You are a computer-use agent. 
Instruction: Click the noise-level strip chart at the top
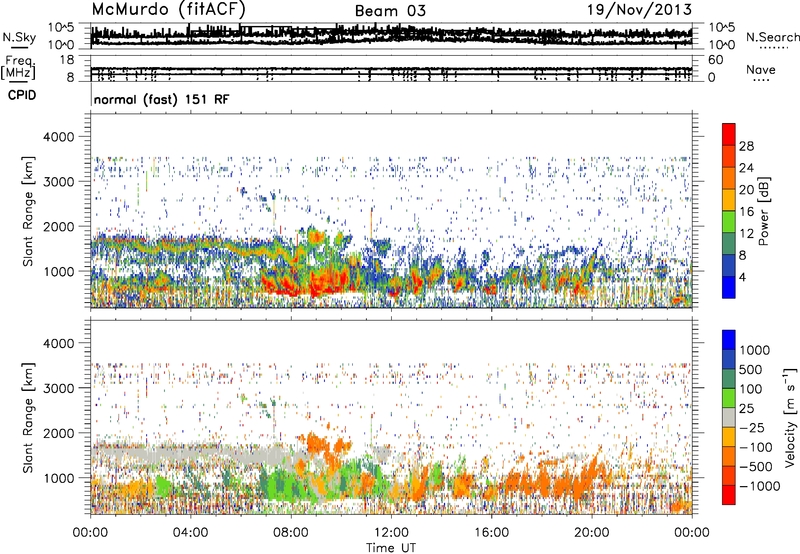[391, 36]
